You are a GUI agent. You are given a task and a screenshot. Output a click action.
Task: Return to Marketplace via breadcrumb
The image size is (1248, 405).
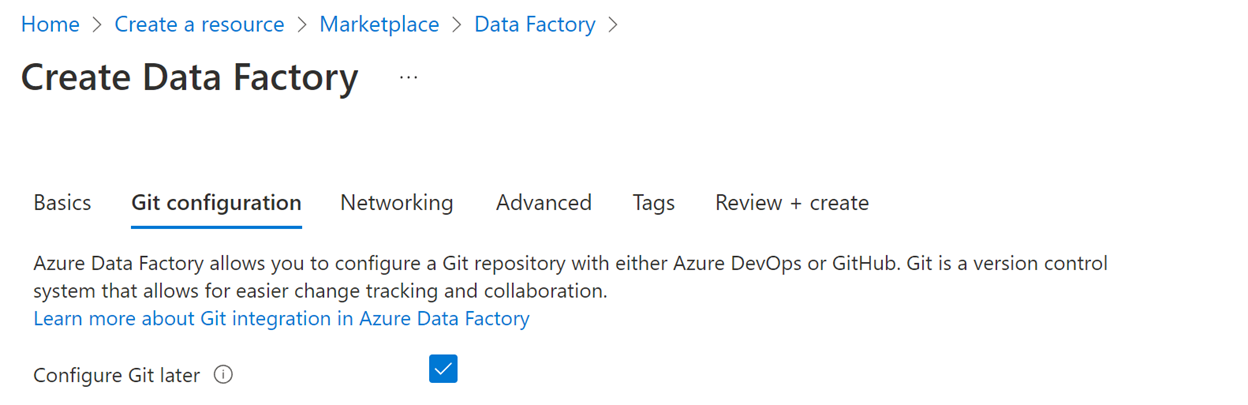(x=379, y=24)
